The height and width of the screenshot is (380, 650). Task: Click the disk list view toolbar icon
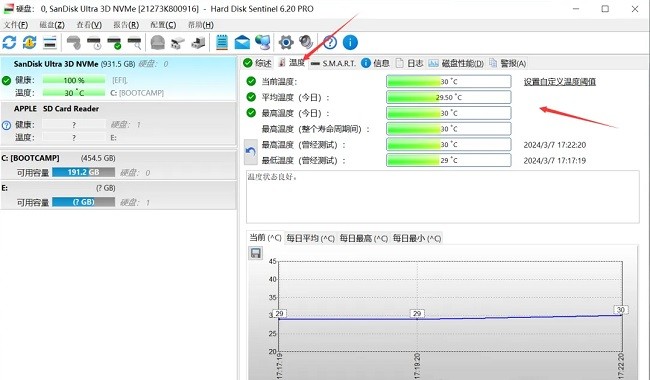click(50, 42)
